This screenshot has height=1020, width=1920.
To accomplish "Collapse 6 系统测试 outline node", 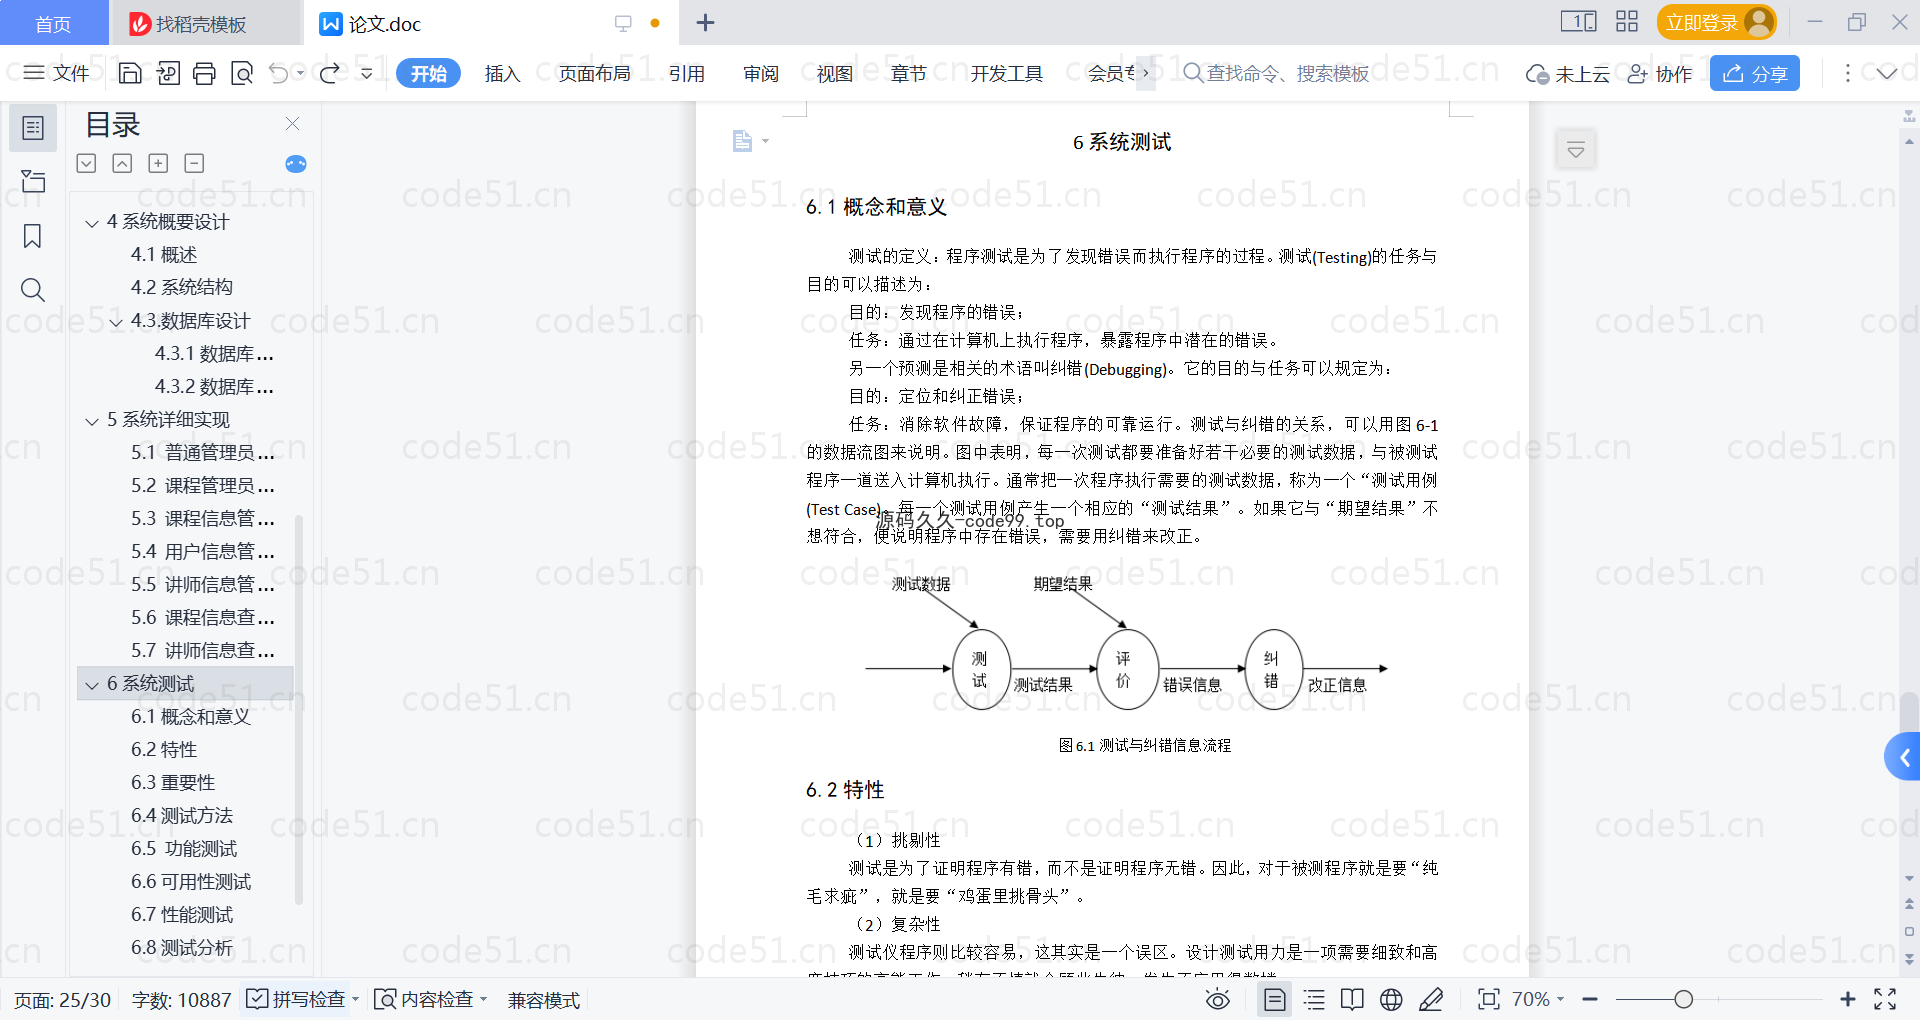I will click(x=92, y=685).
